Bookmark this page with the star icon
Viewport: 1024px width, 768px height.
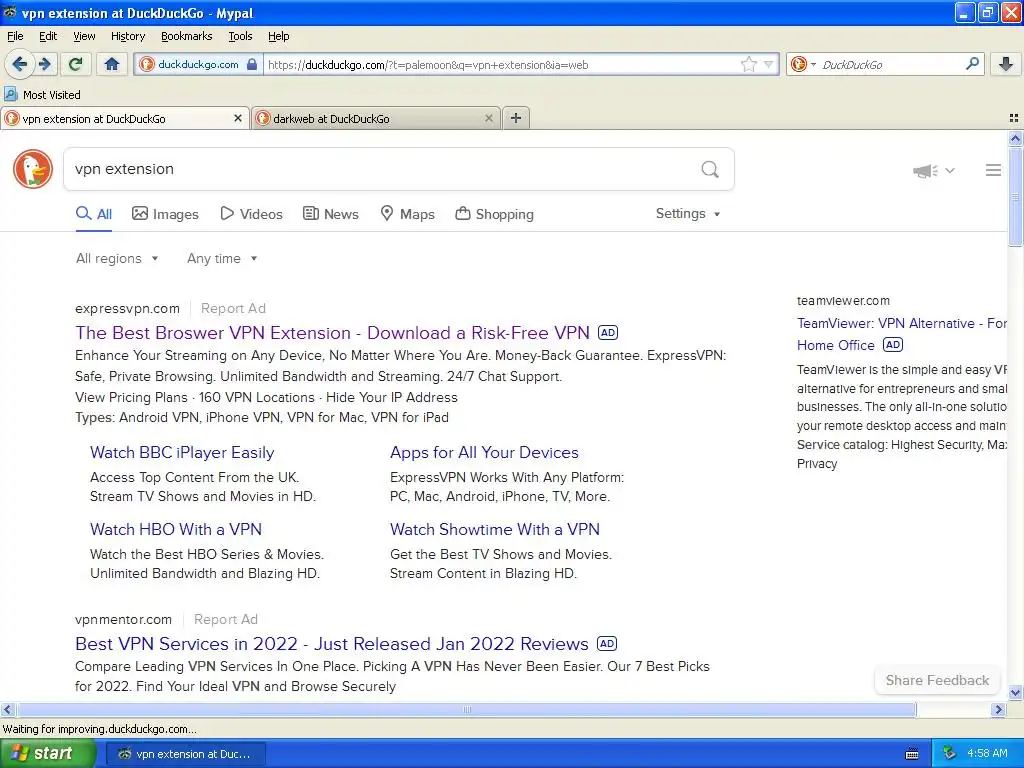(749, 64)
